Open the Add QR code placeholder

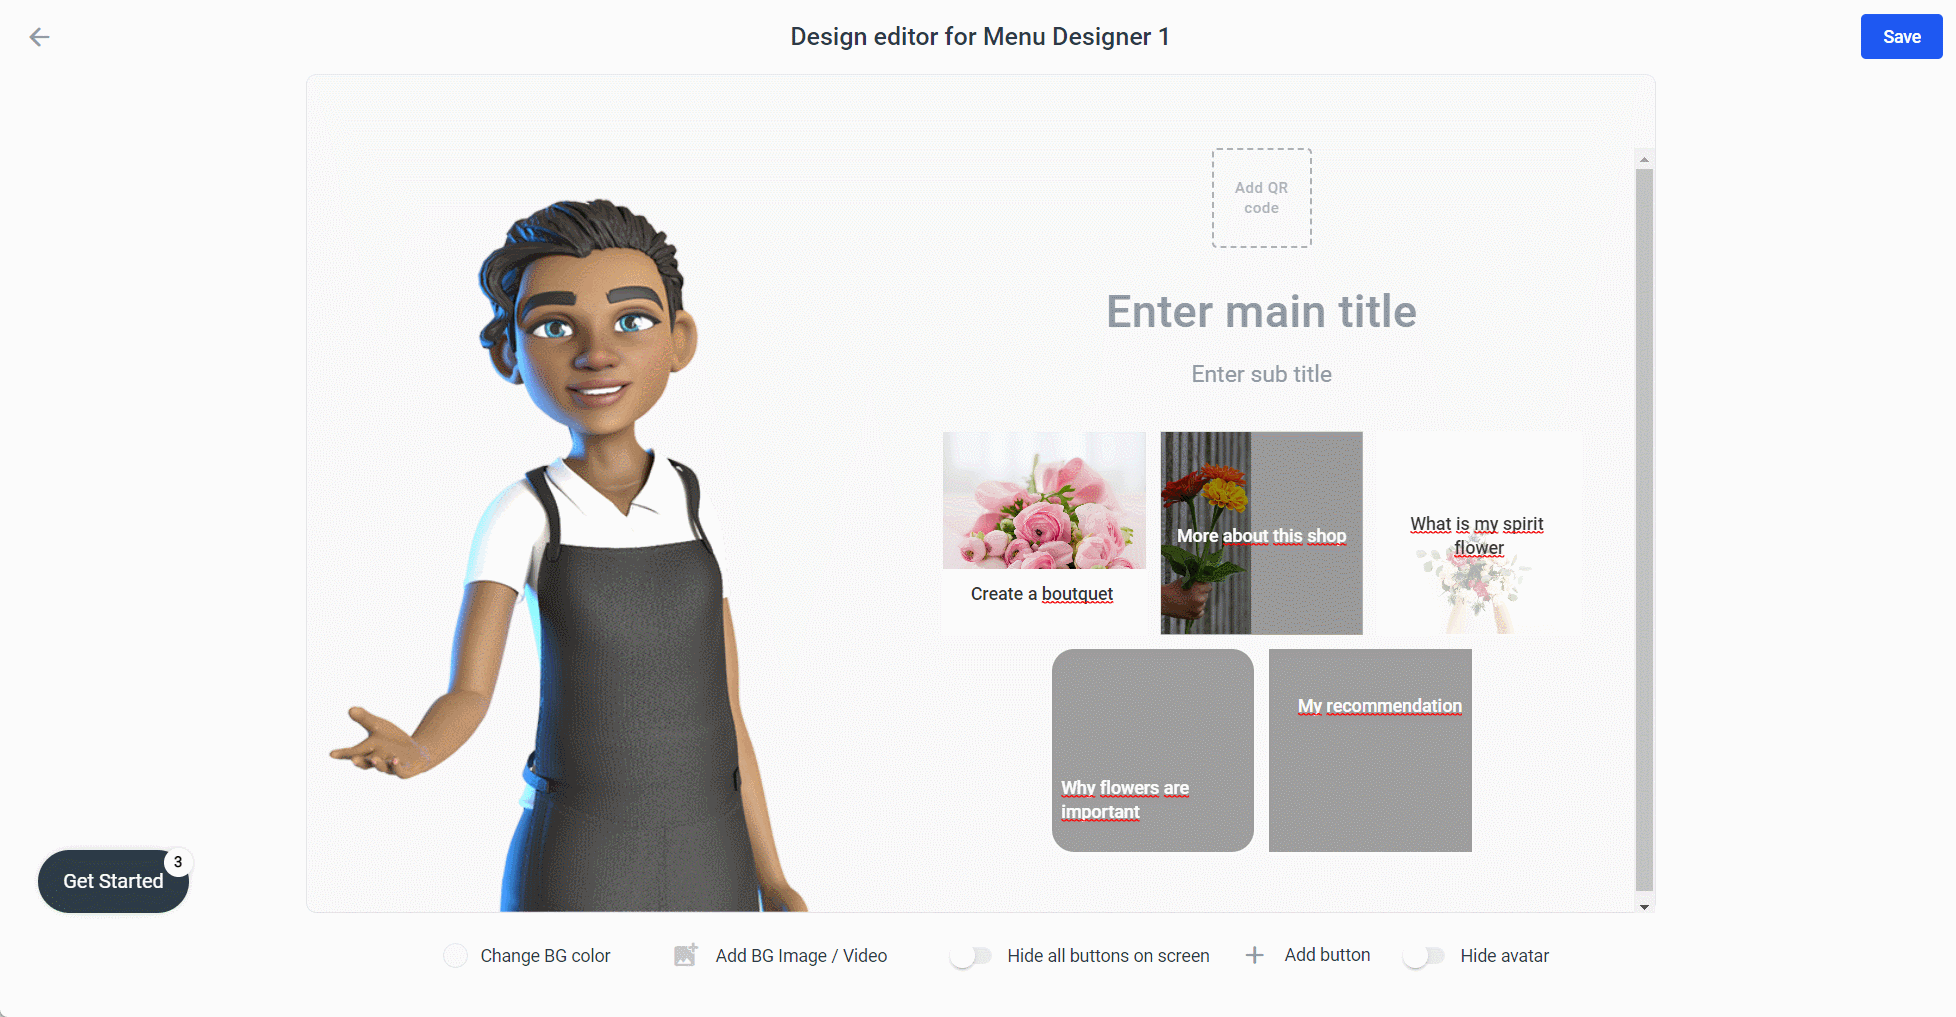pyautogui.click(x=1261, y=198)
